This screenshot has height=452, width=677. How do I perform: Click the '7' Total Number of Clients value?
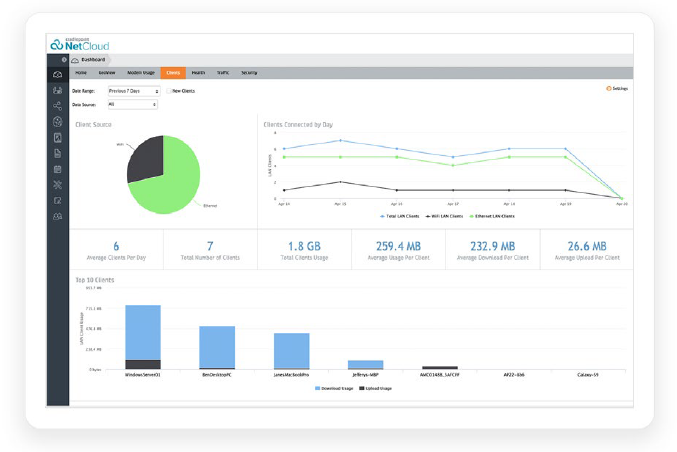pos(210,247)
